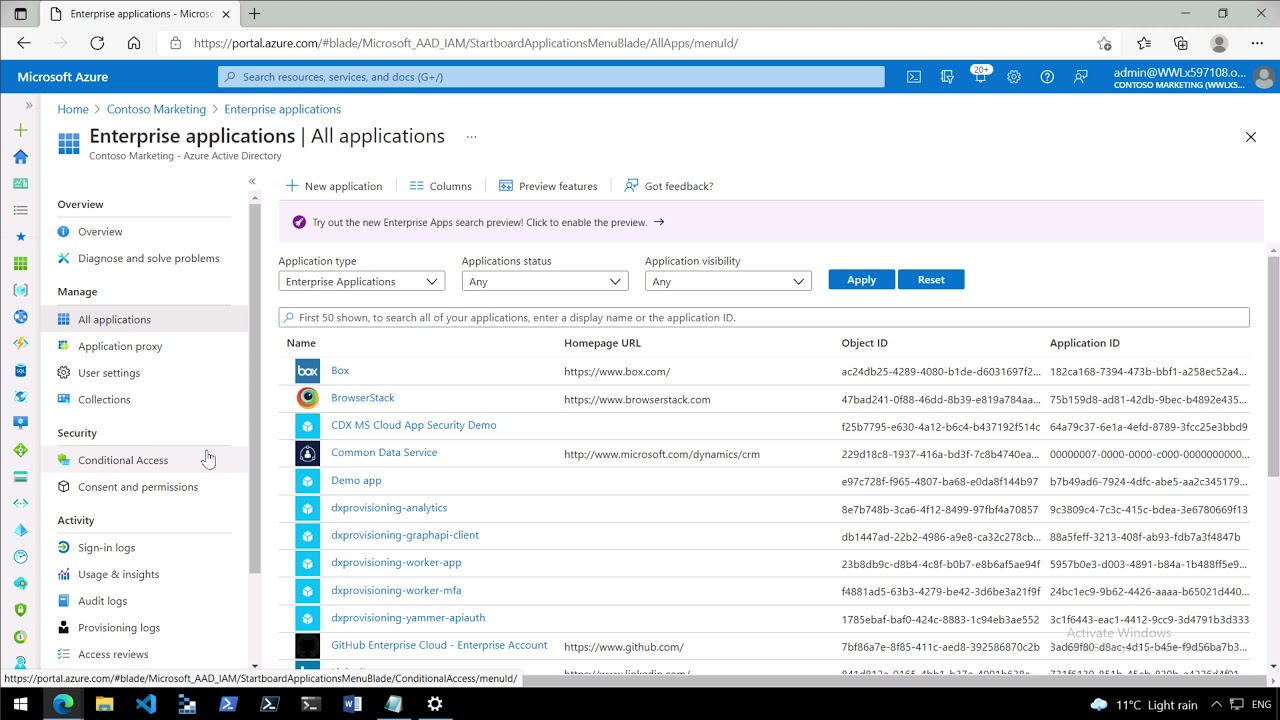Click the GitHub Enterprise Cloud app icon
This screenshot has width=1280, height=720.
(307, 646)
